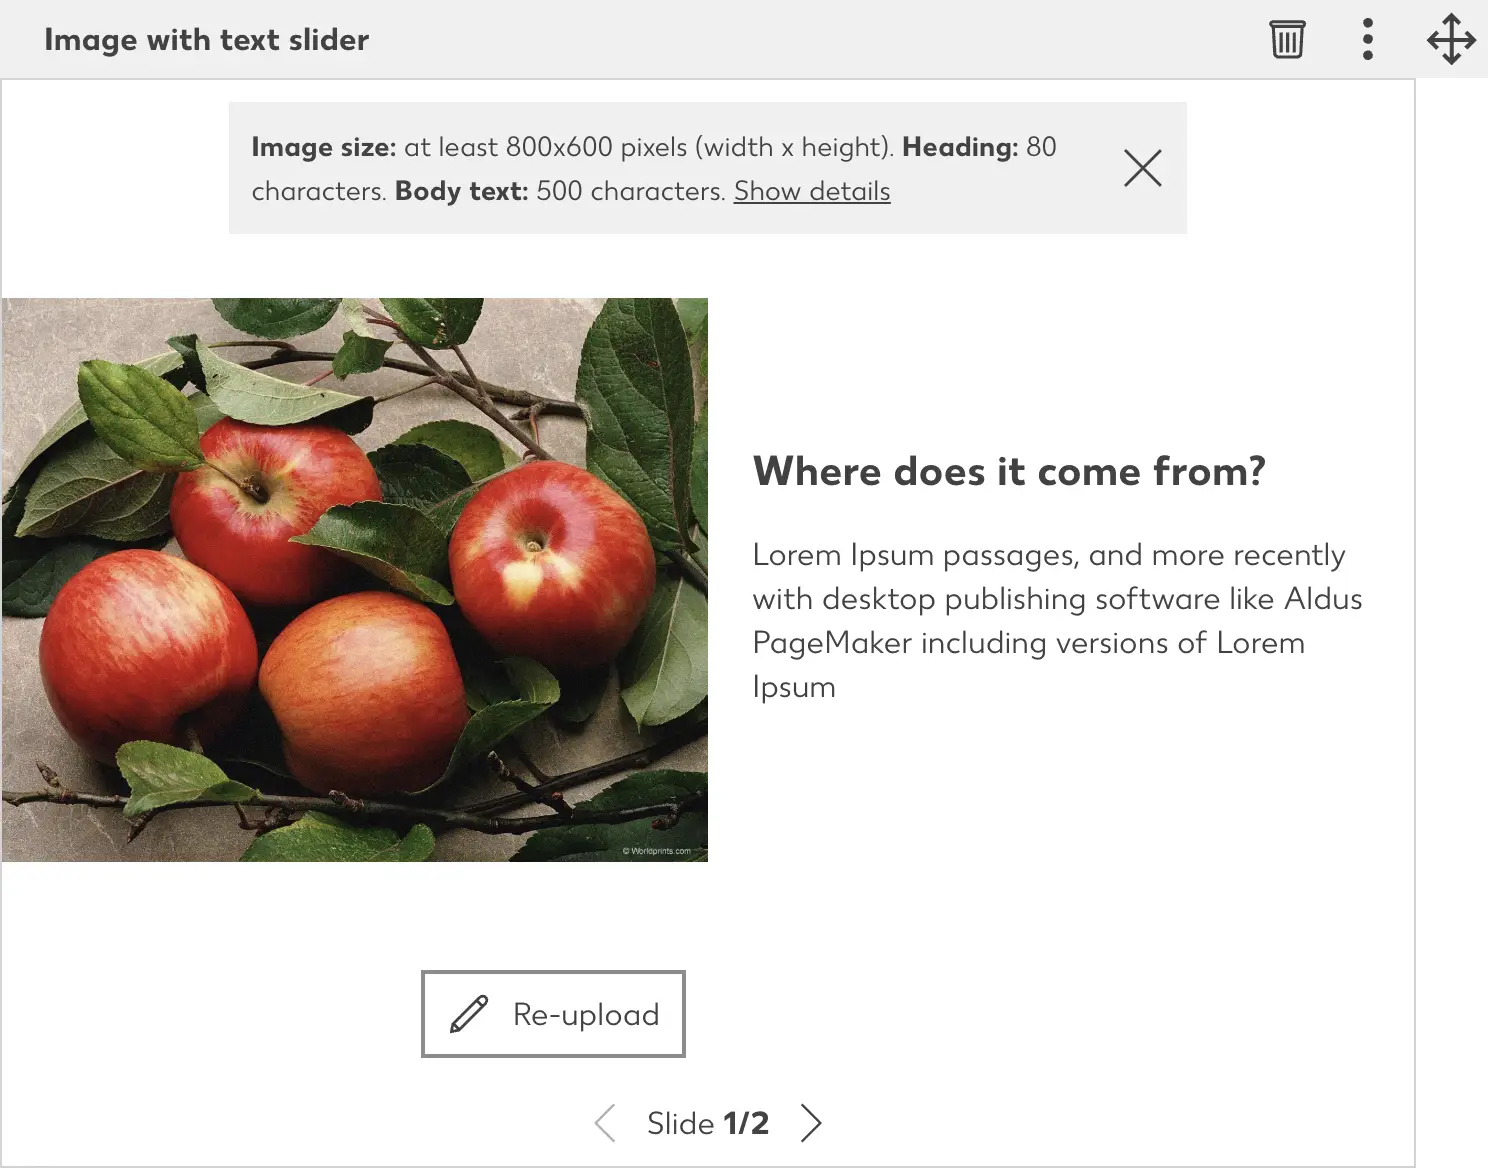
Task: Open the three-dot more options menu
Action: pyautogui.click(x=1368, y=39)
